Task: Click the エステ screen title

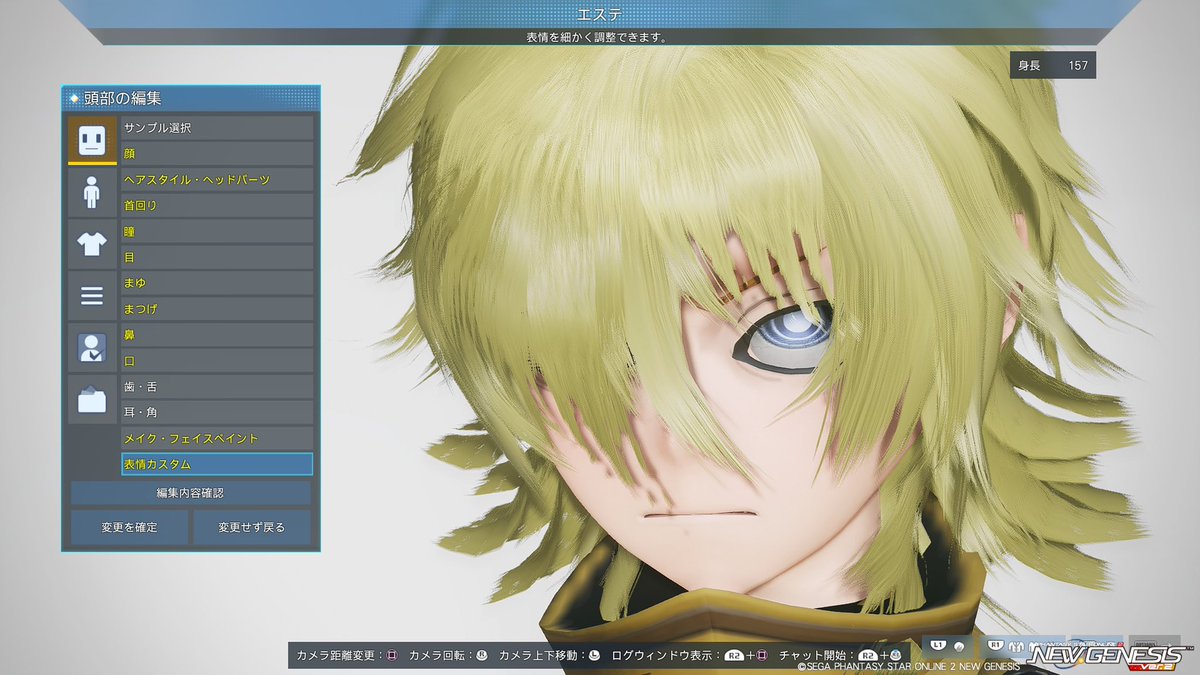Action: 600,13
